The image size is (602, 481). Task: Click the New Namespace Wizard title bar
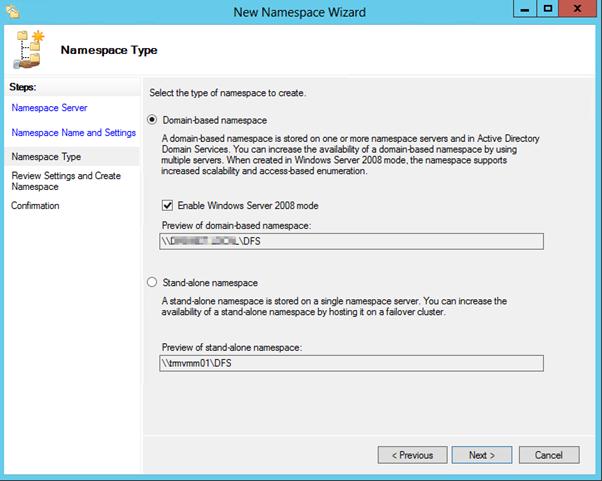click(300, 12)
